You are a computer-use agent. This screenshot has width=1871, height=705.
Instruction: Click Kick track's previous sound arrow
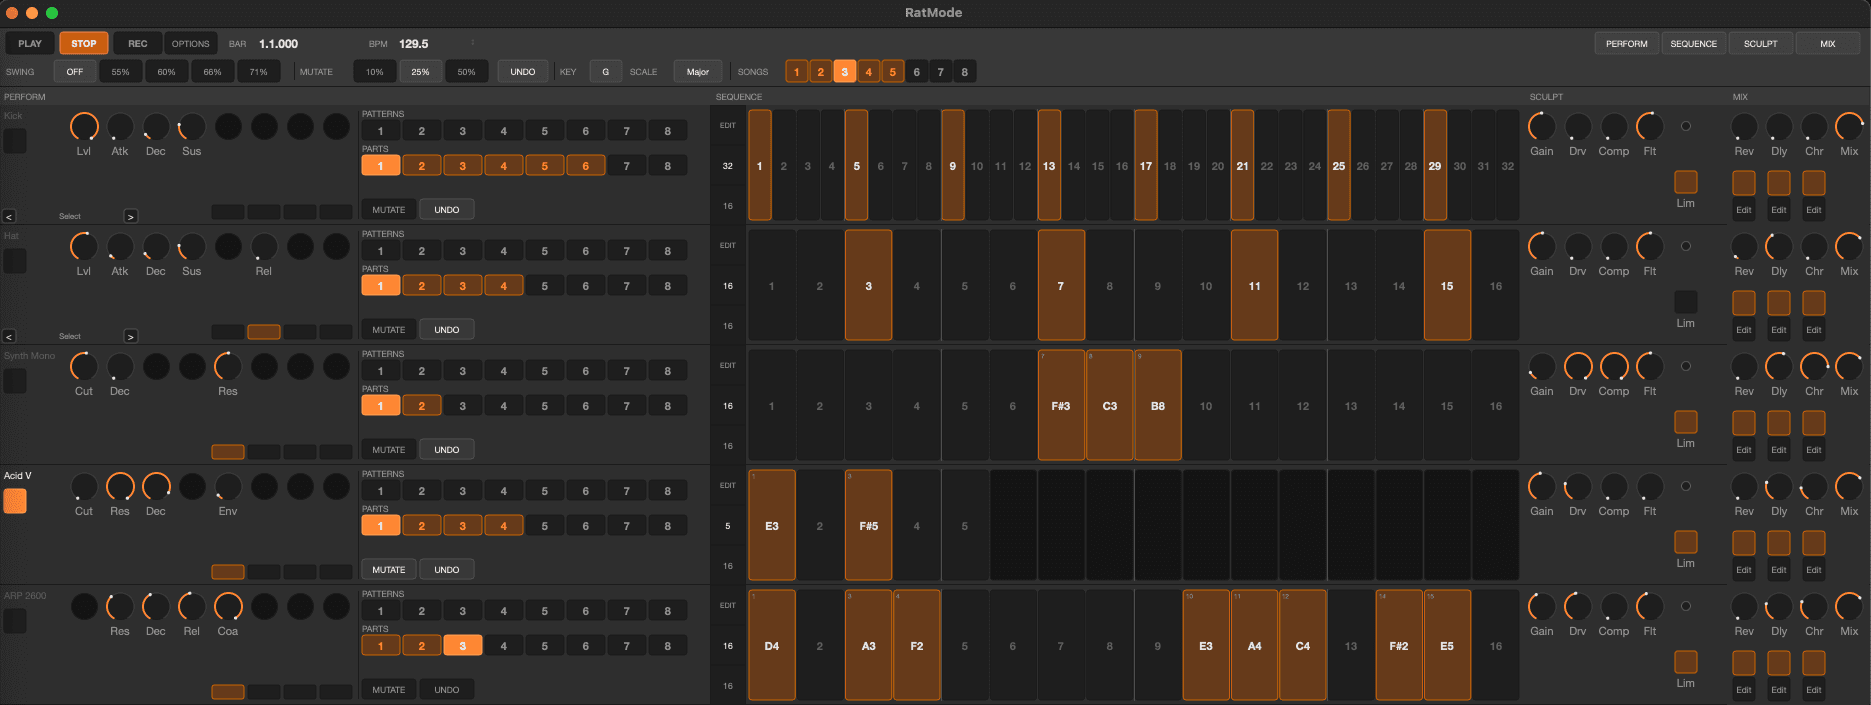[9, 216]
